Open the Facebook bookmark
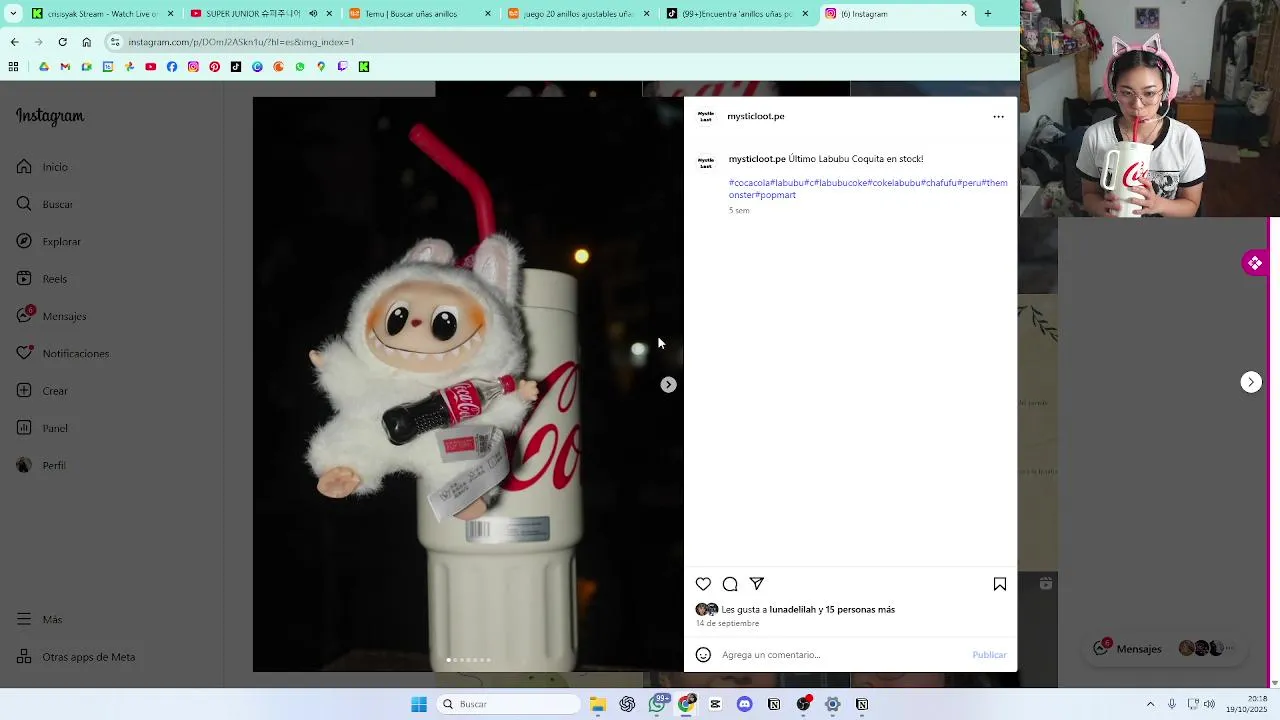The image size is (1280, 720). 172,67
